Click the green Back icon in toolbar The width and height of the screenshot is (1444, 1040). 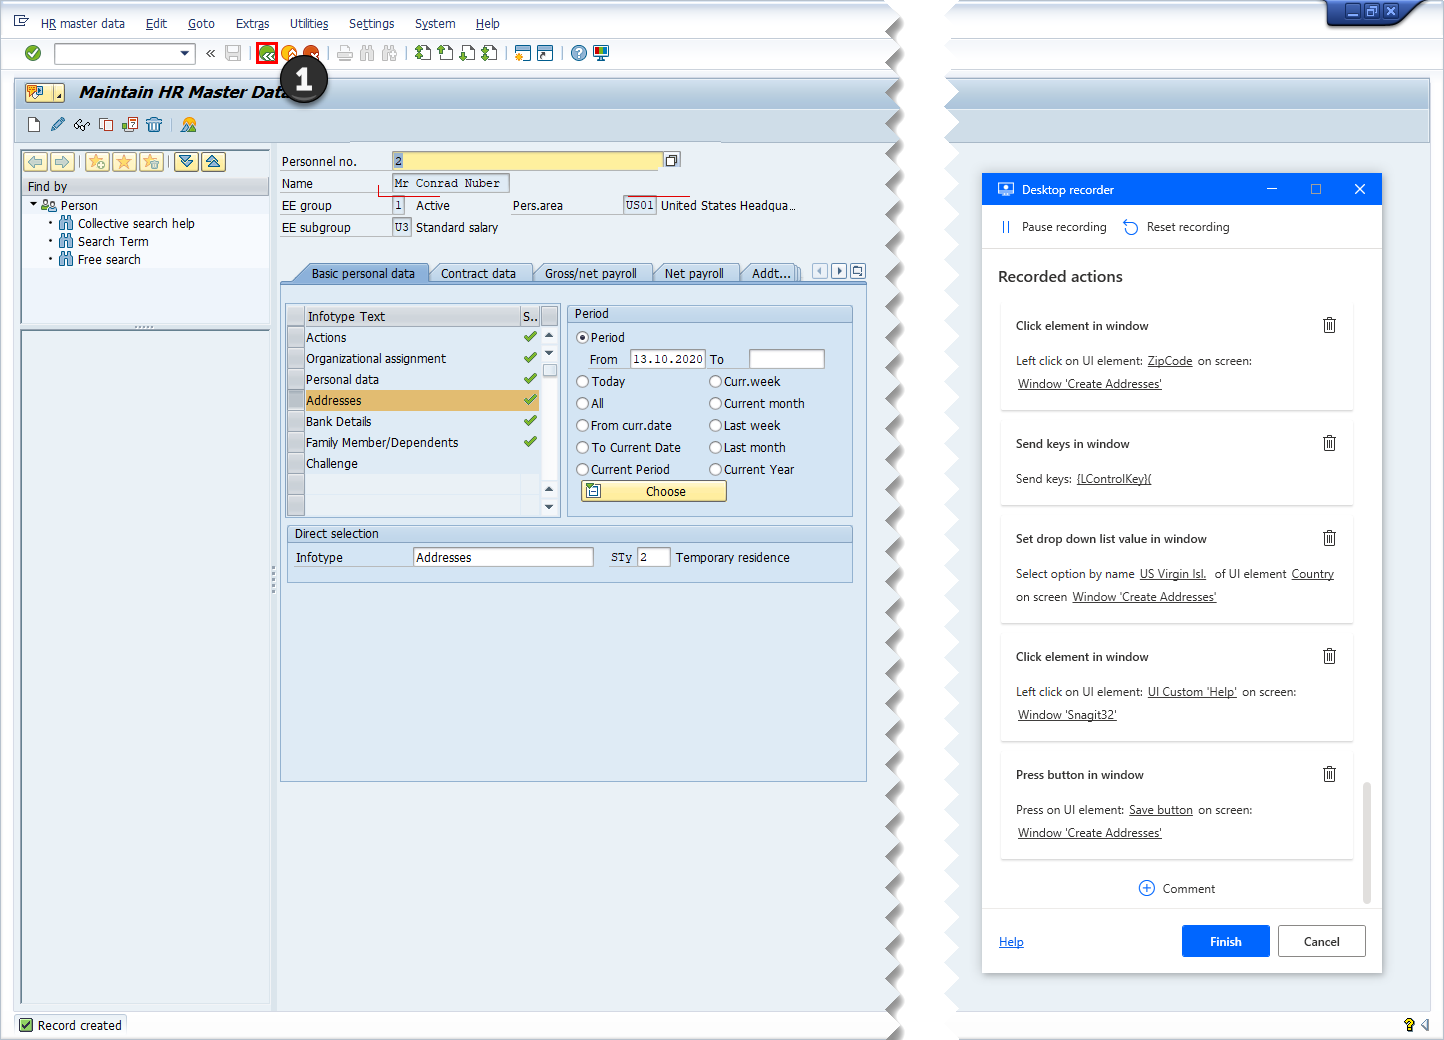(267, 53)
